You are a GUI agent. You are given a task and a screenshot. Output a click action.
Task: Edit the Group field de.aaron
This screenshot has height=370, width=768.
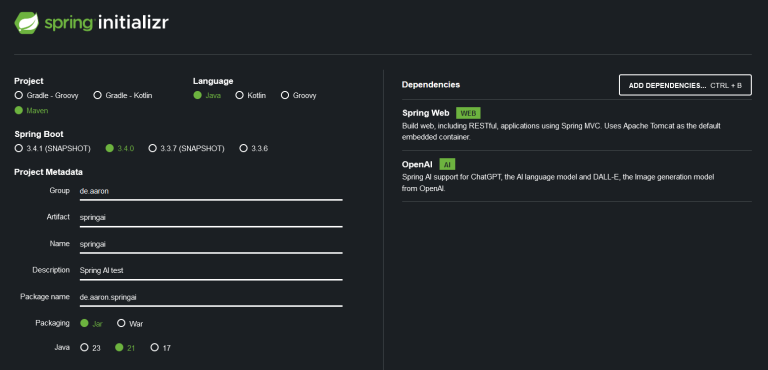click(211, 191)
